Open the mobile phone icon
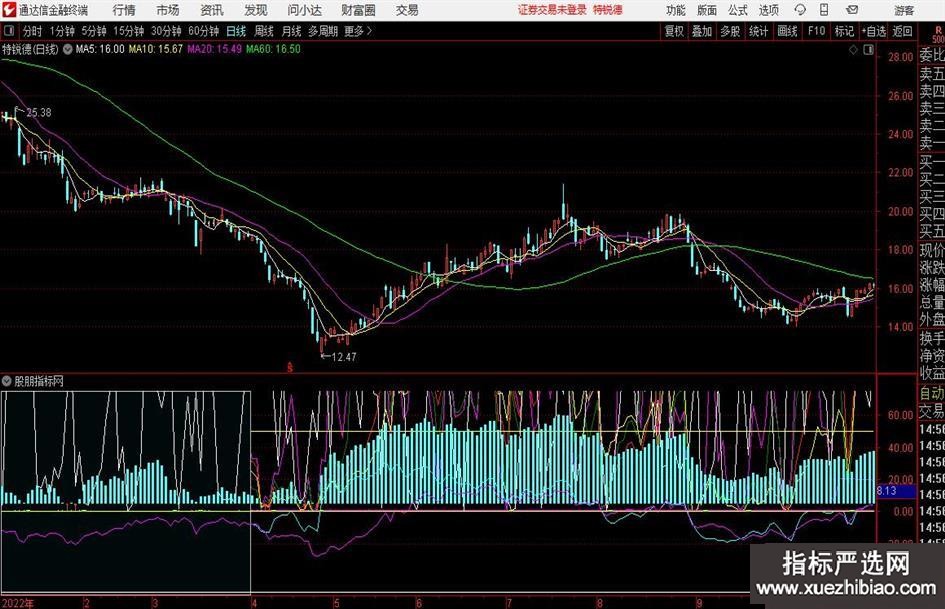Viewport: 945px width, 609px height. [x=824, y=10]
